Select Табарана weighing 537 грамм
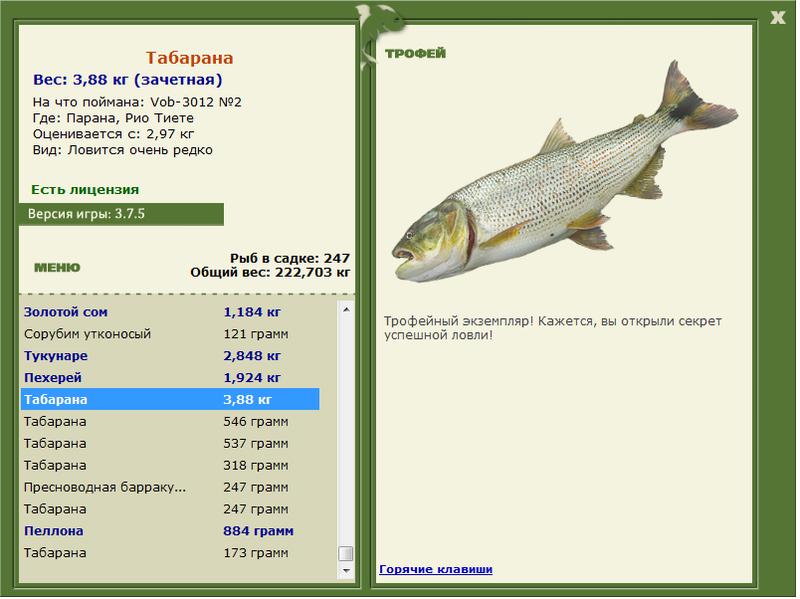The width and height of the screenshot is (800, 599). coord(170,444)
